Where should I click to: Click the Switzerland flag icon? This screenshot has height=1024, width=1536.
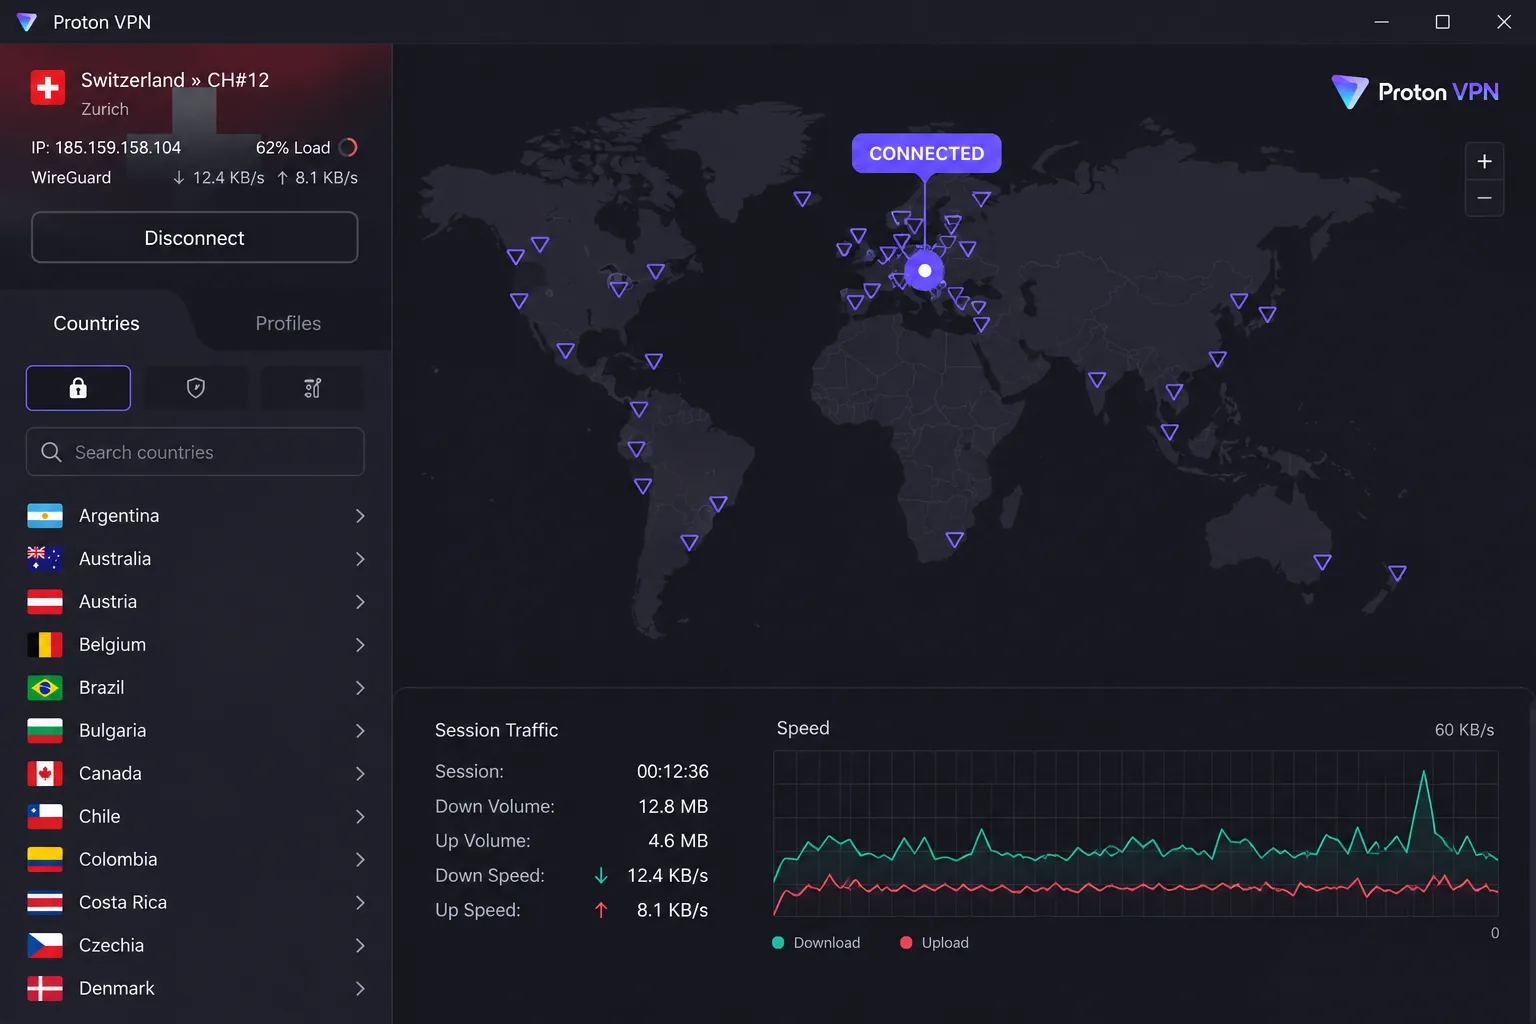coord(48,88)
